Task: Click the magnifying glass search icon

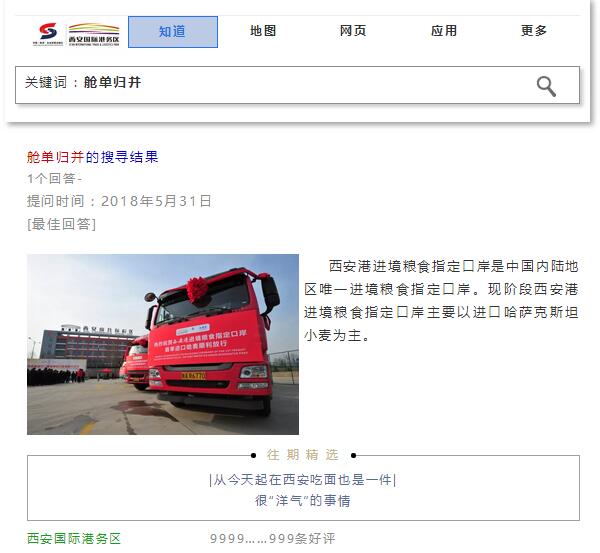Action: click(x=546, y=86)
